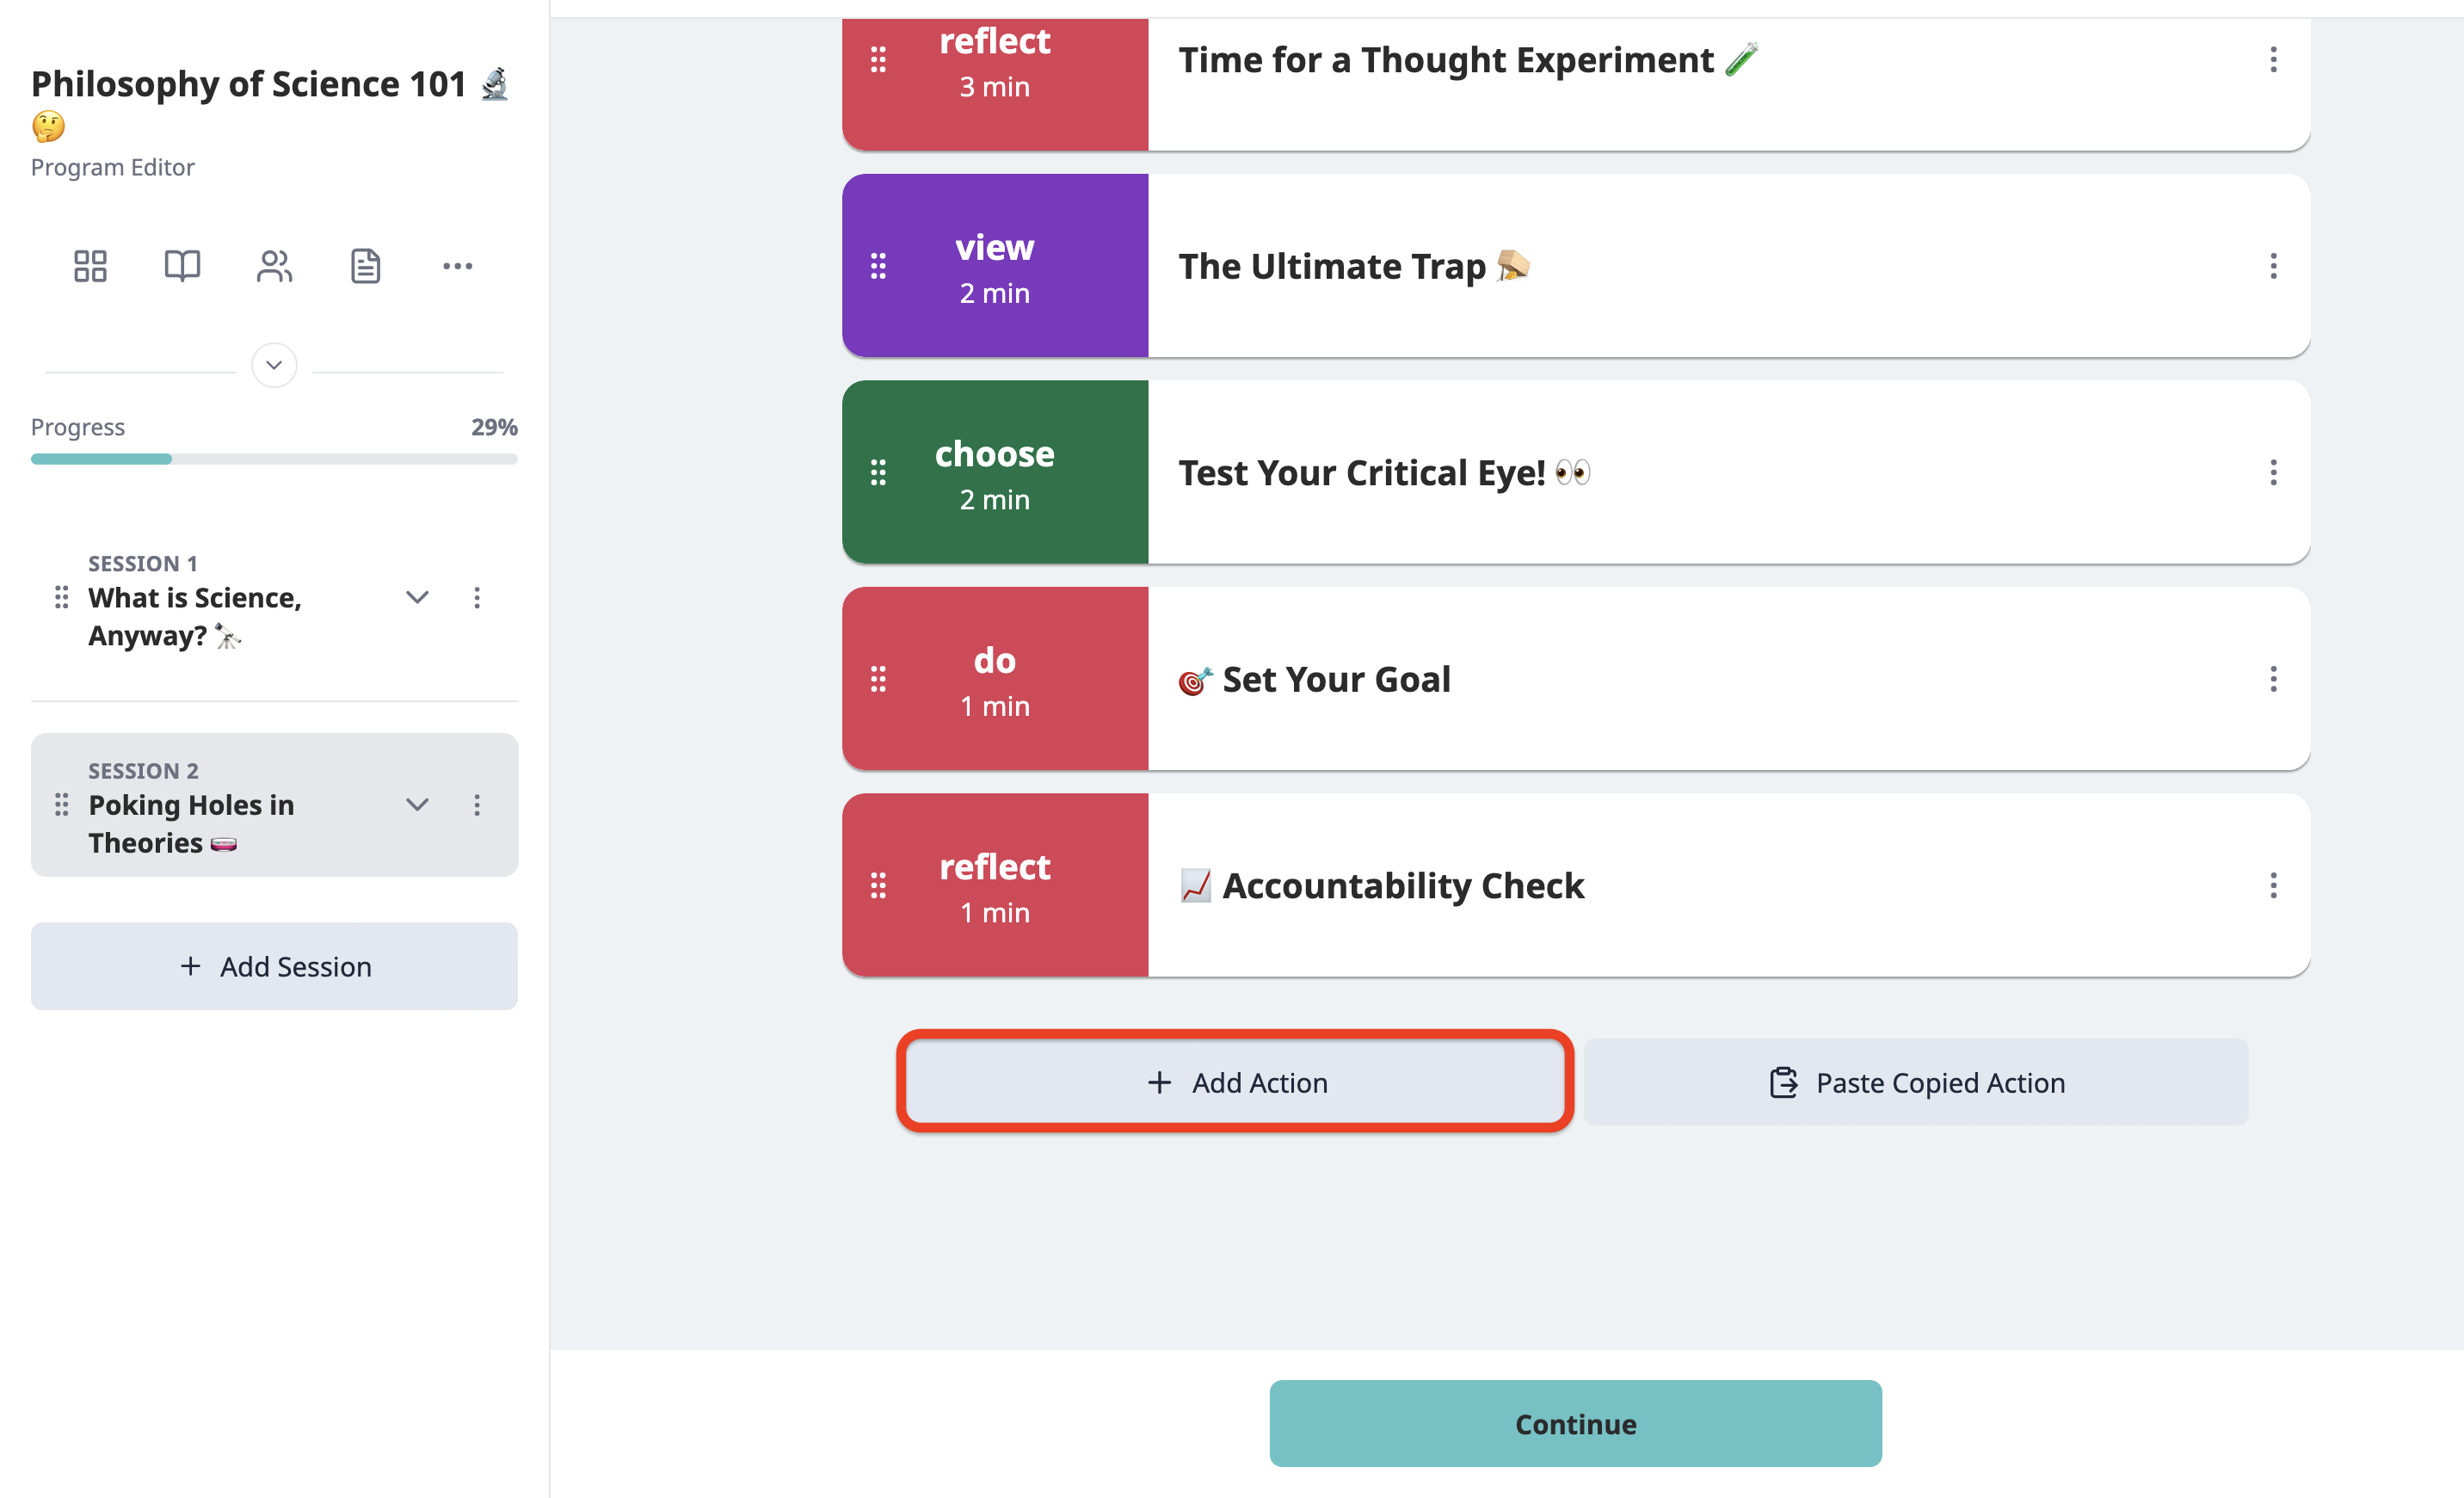The height and width of the screenshot is (1498, 2464).
Task: Expand Session 2 Poking Holes chevron
Action: point(417,805)
